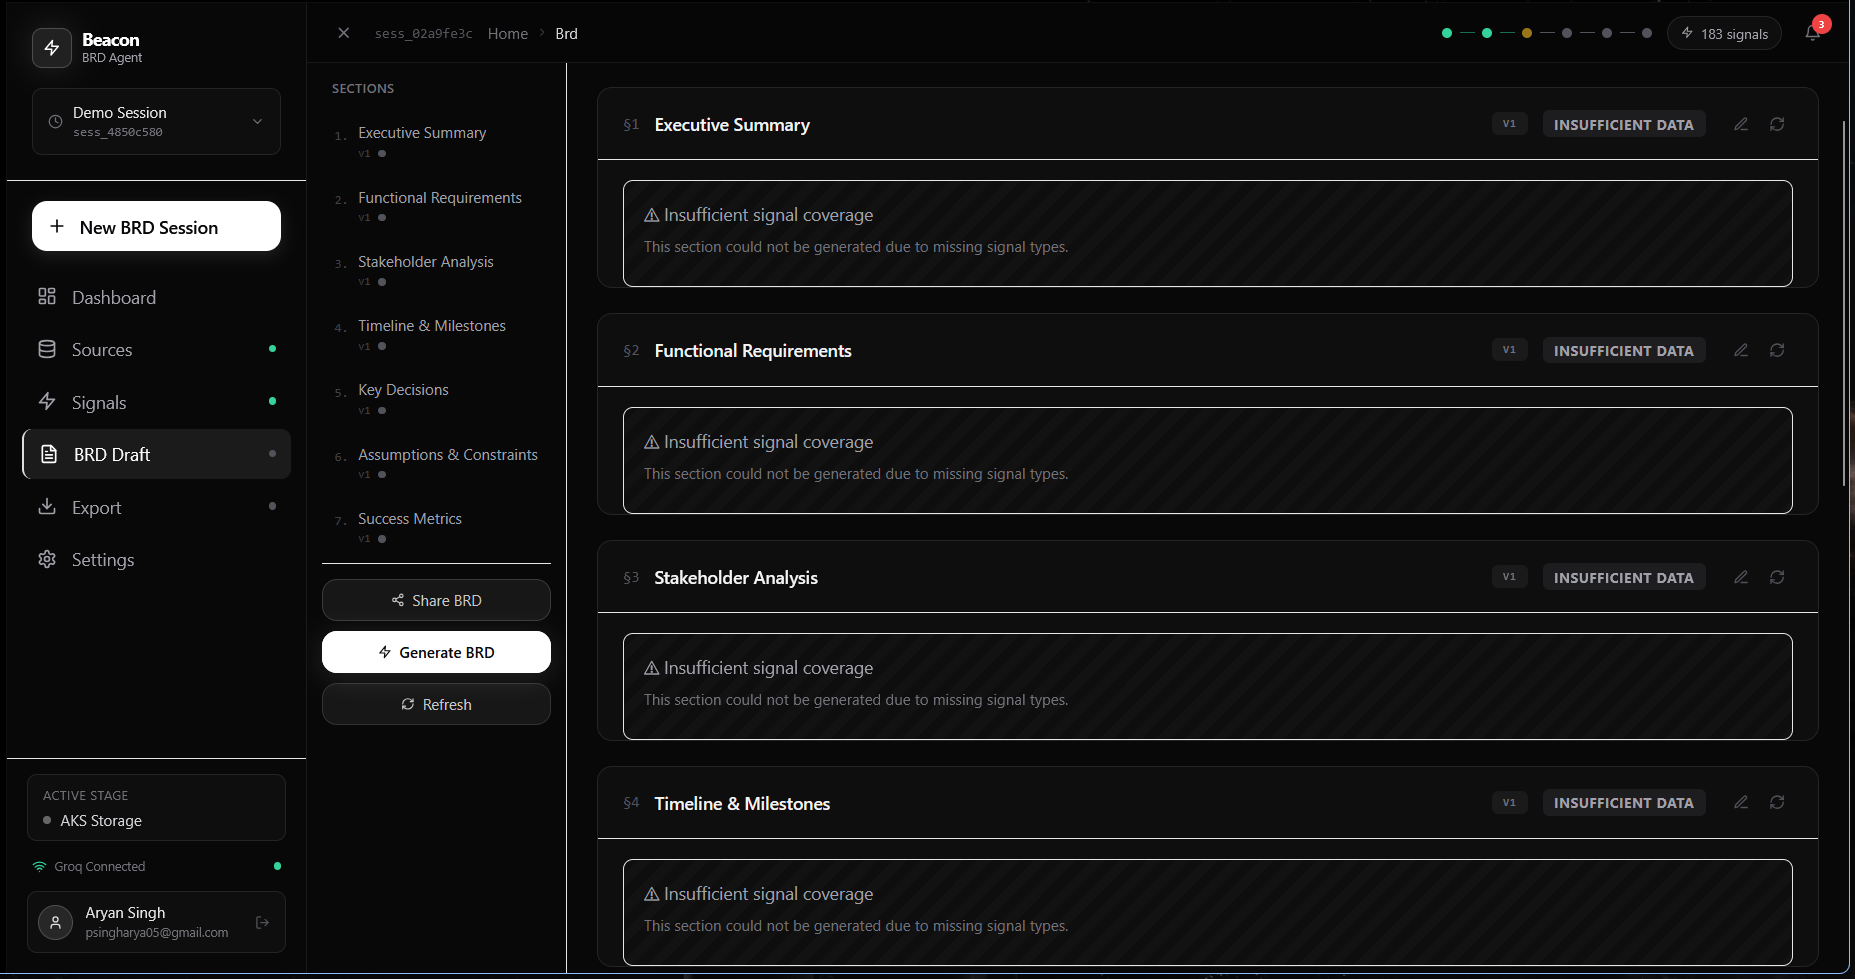Click the edit pencil for Stakeholder Analysis
This screenshot has height=979, width=1855.
[x=1741, y=577]
